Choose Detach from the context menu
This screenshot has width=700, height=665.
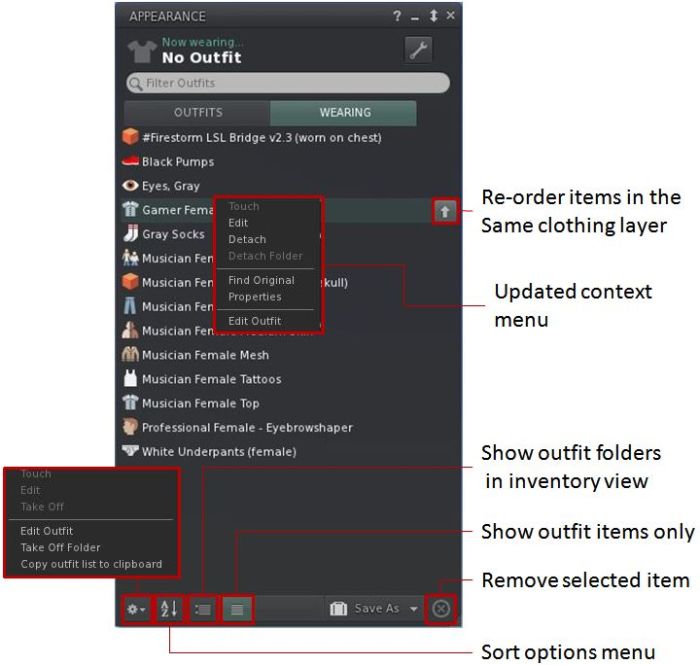(247, 239)
